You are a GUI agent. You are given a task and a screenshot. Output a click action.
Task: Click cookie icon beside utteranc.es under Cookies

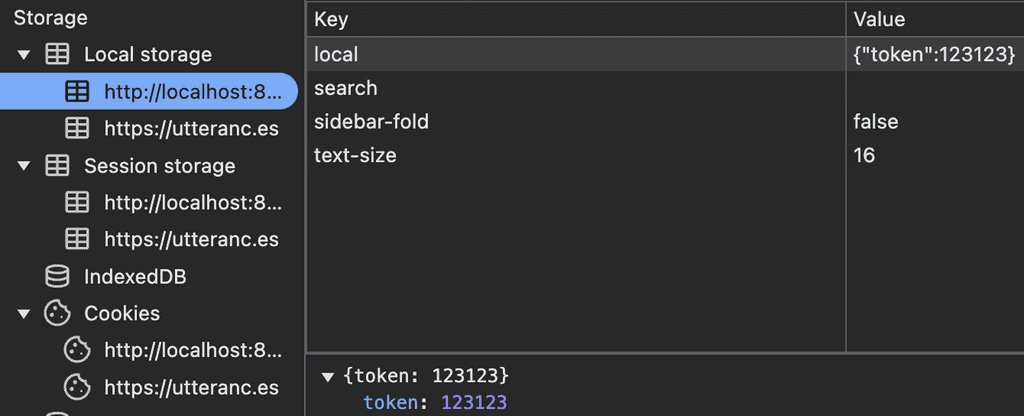[77, 388]
